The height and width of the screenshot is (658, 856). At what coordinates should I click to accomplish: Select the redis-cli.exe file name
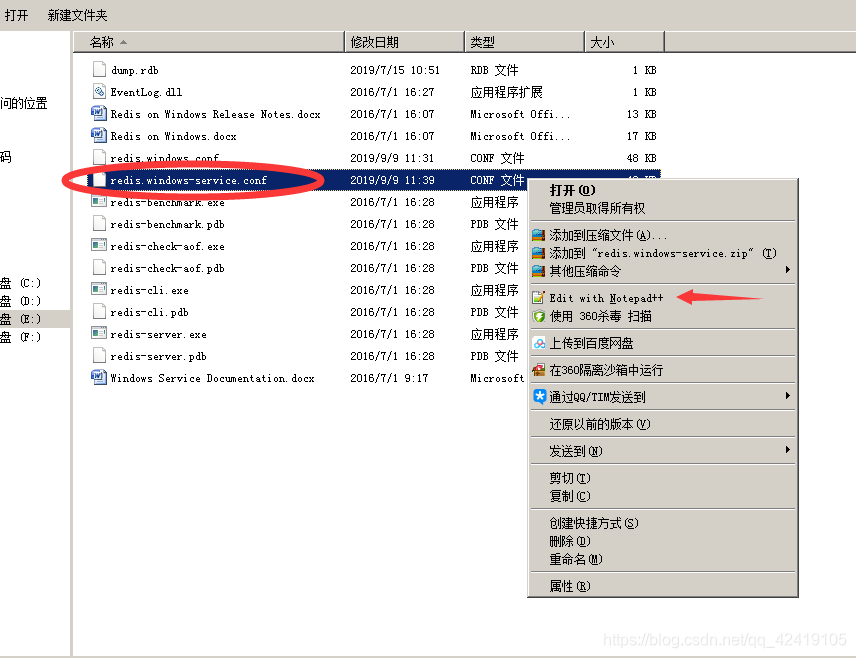pyautogui.click(x=149, y=290)
